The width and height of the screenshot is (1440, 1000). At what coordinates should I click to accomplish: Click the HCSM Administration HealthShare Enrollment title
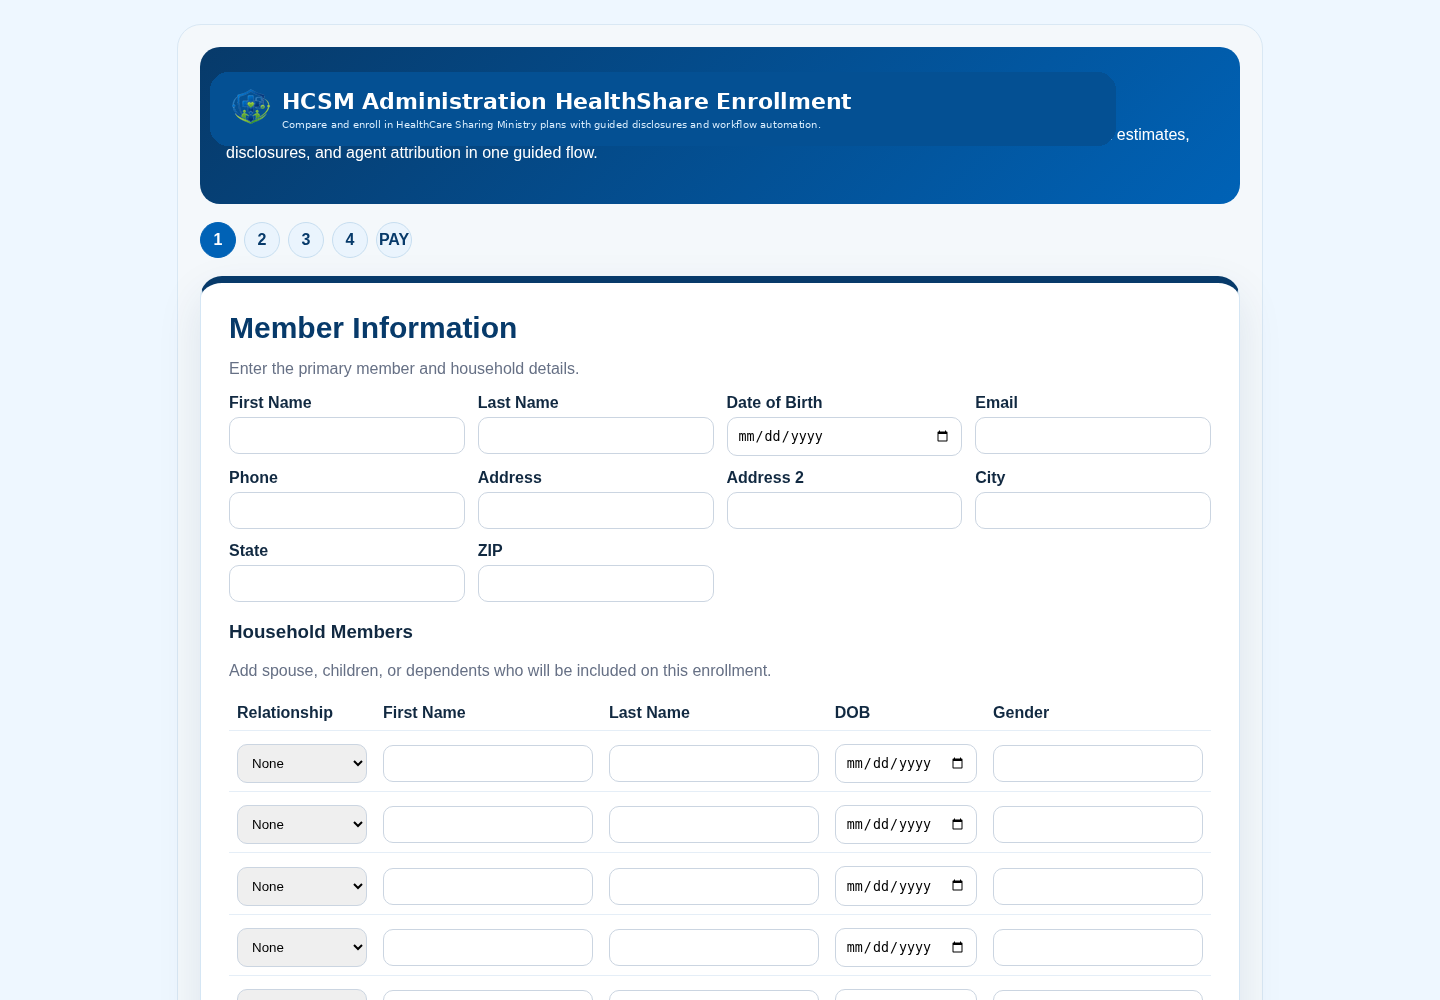point(567,101)
